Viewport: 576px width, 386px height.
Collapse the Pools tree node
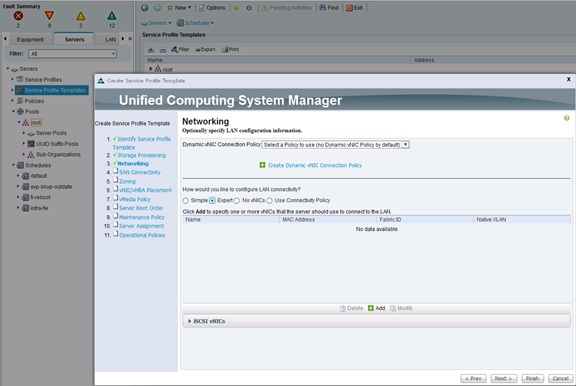[x=14, y=111]
